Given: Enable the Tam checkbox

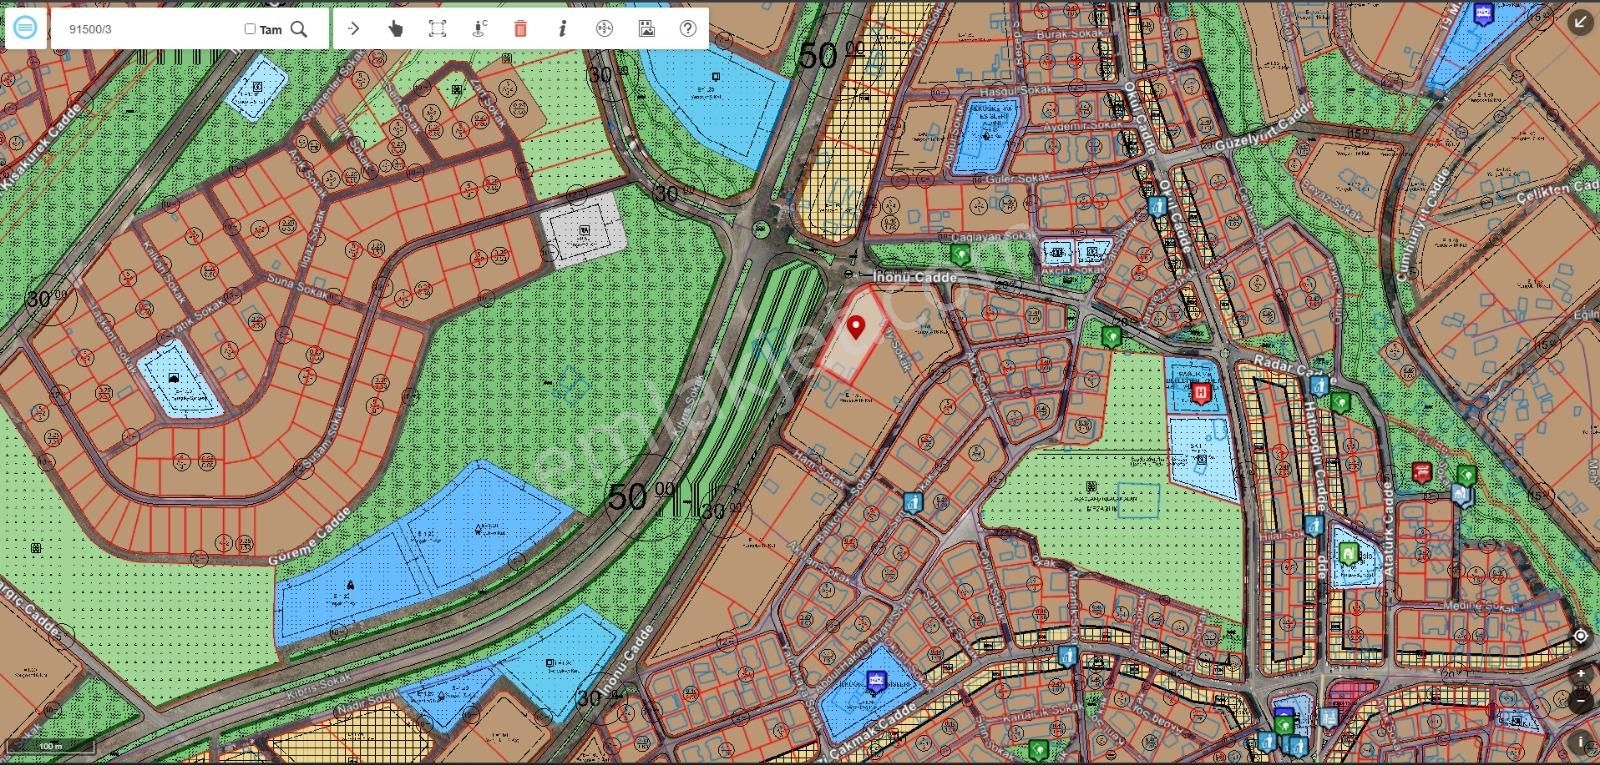Looking at the screenshot, I should (250, 29).
